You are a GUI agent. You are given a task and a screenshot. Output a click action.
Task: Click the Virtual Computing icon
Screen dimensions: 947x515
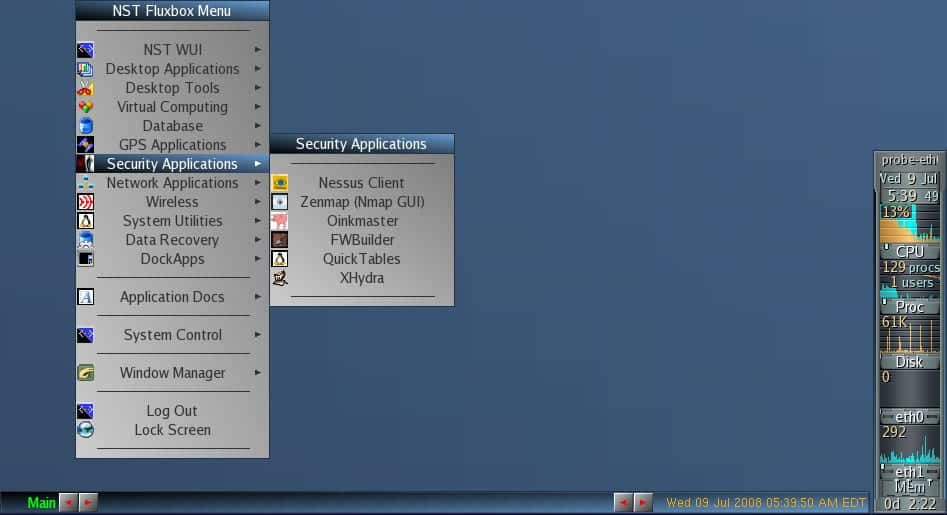(85, 107)
